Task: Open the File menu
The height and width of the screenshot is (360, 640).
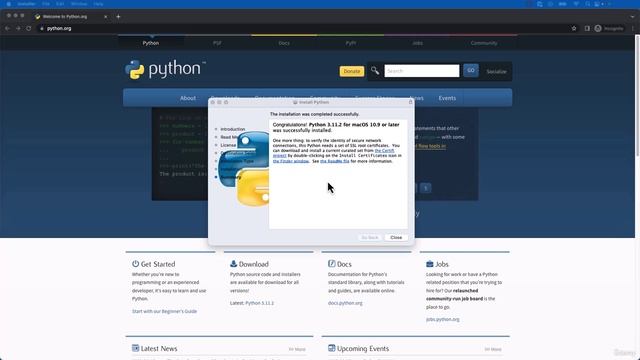Action: click(x=46, y=4)
